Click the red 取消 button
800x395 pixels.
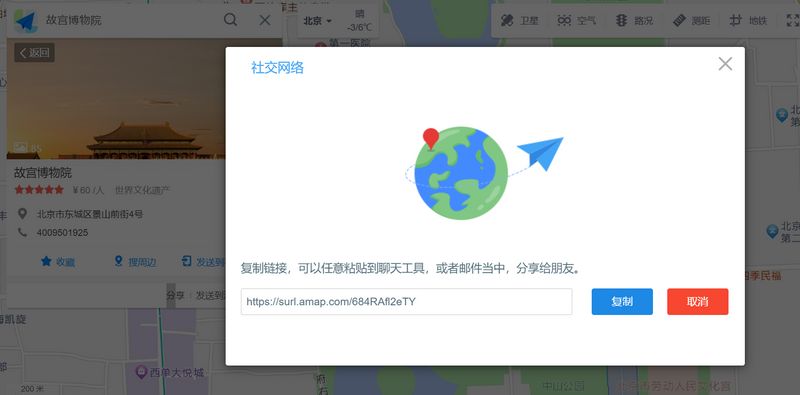click(697, 302)
